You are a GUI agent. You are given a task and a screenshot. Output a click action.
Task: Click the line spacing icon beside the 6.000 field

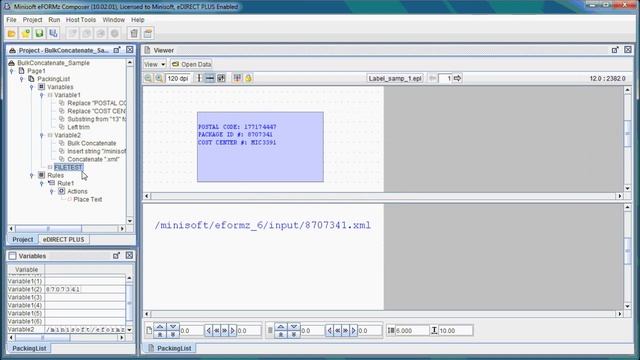[391, 331]
